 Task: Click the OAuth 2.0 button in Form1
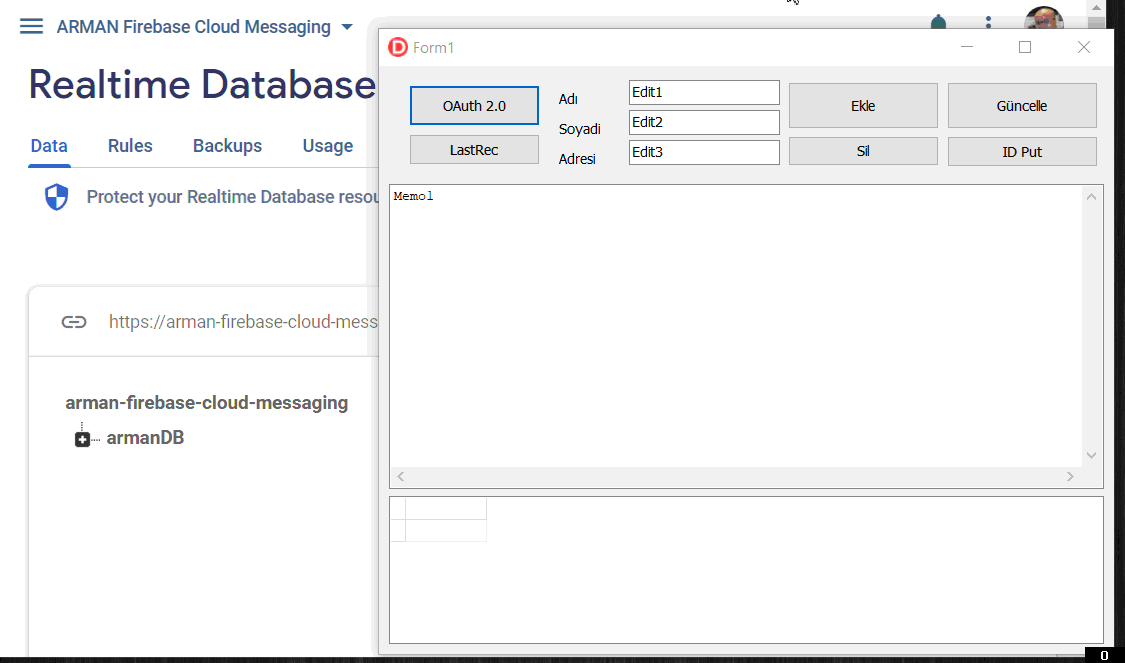[474, 105]
